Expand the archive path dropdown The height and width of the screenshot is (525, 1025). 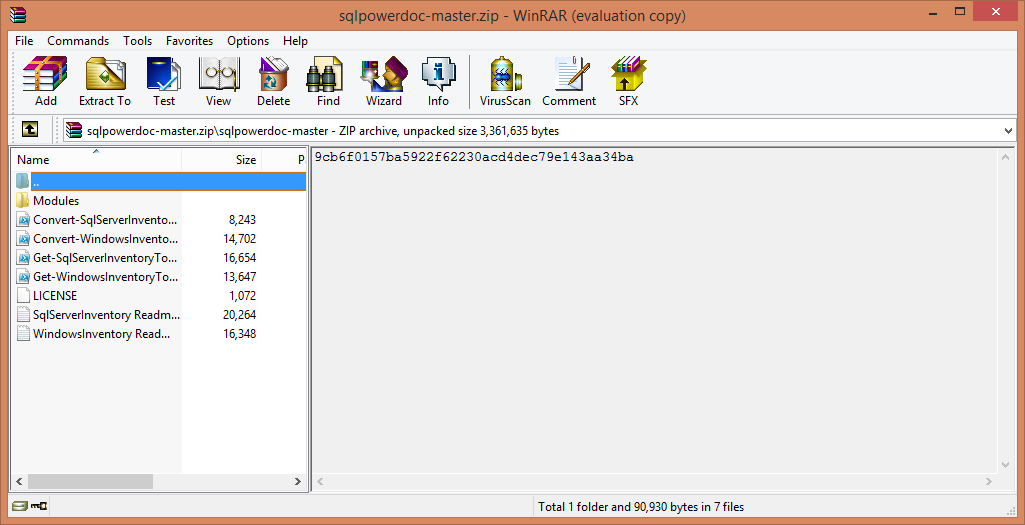(x=1007, y=131)
